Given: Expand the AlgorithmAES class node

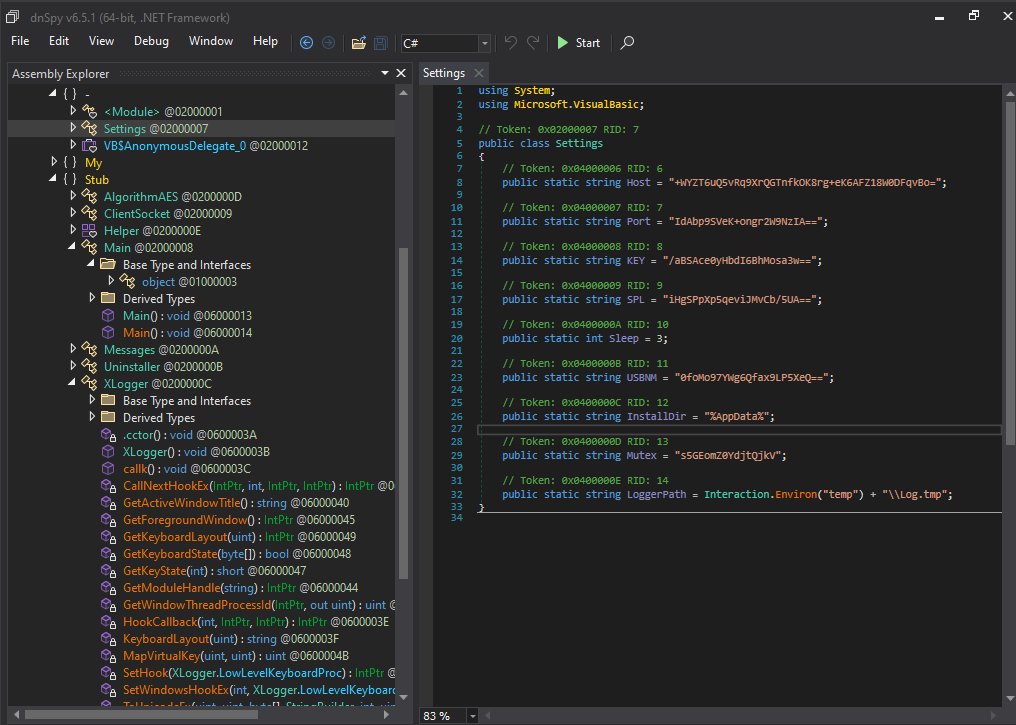Looking at the screenshot, I should coord(73,196).
